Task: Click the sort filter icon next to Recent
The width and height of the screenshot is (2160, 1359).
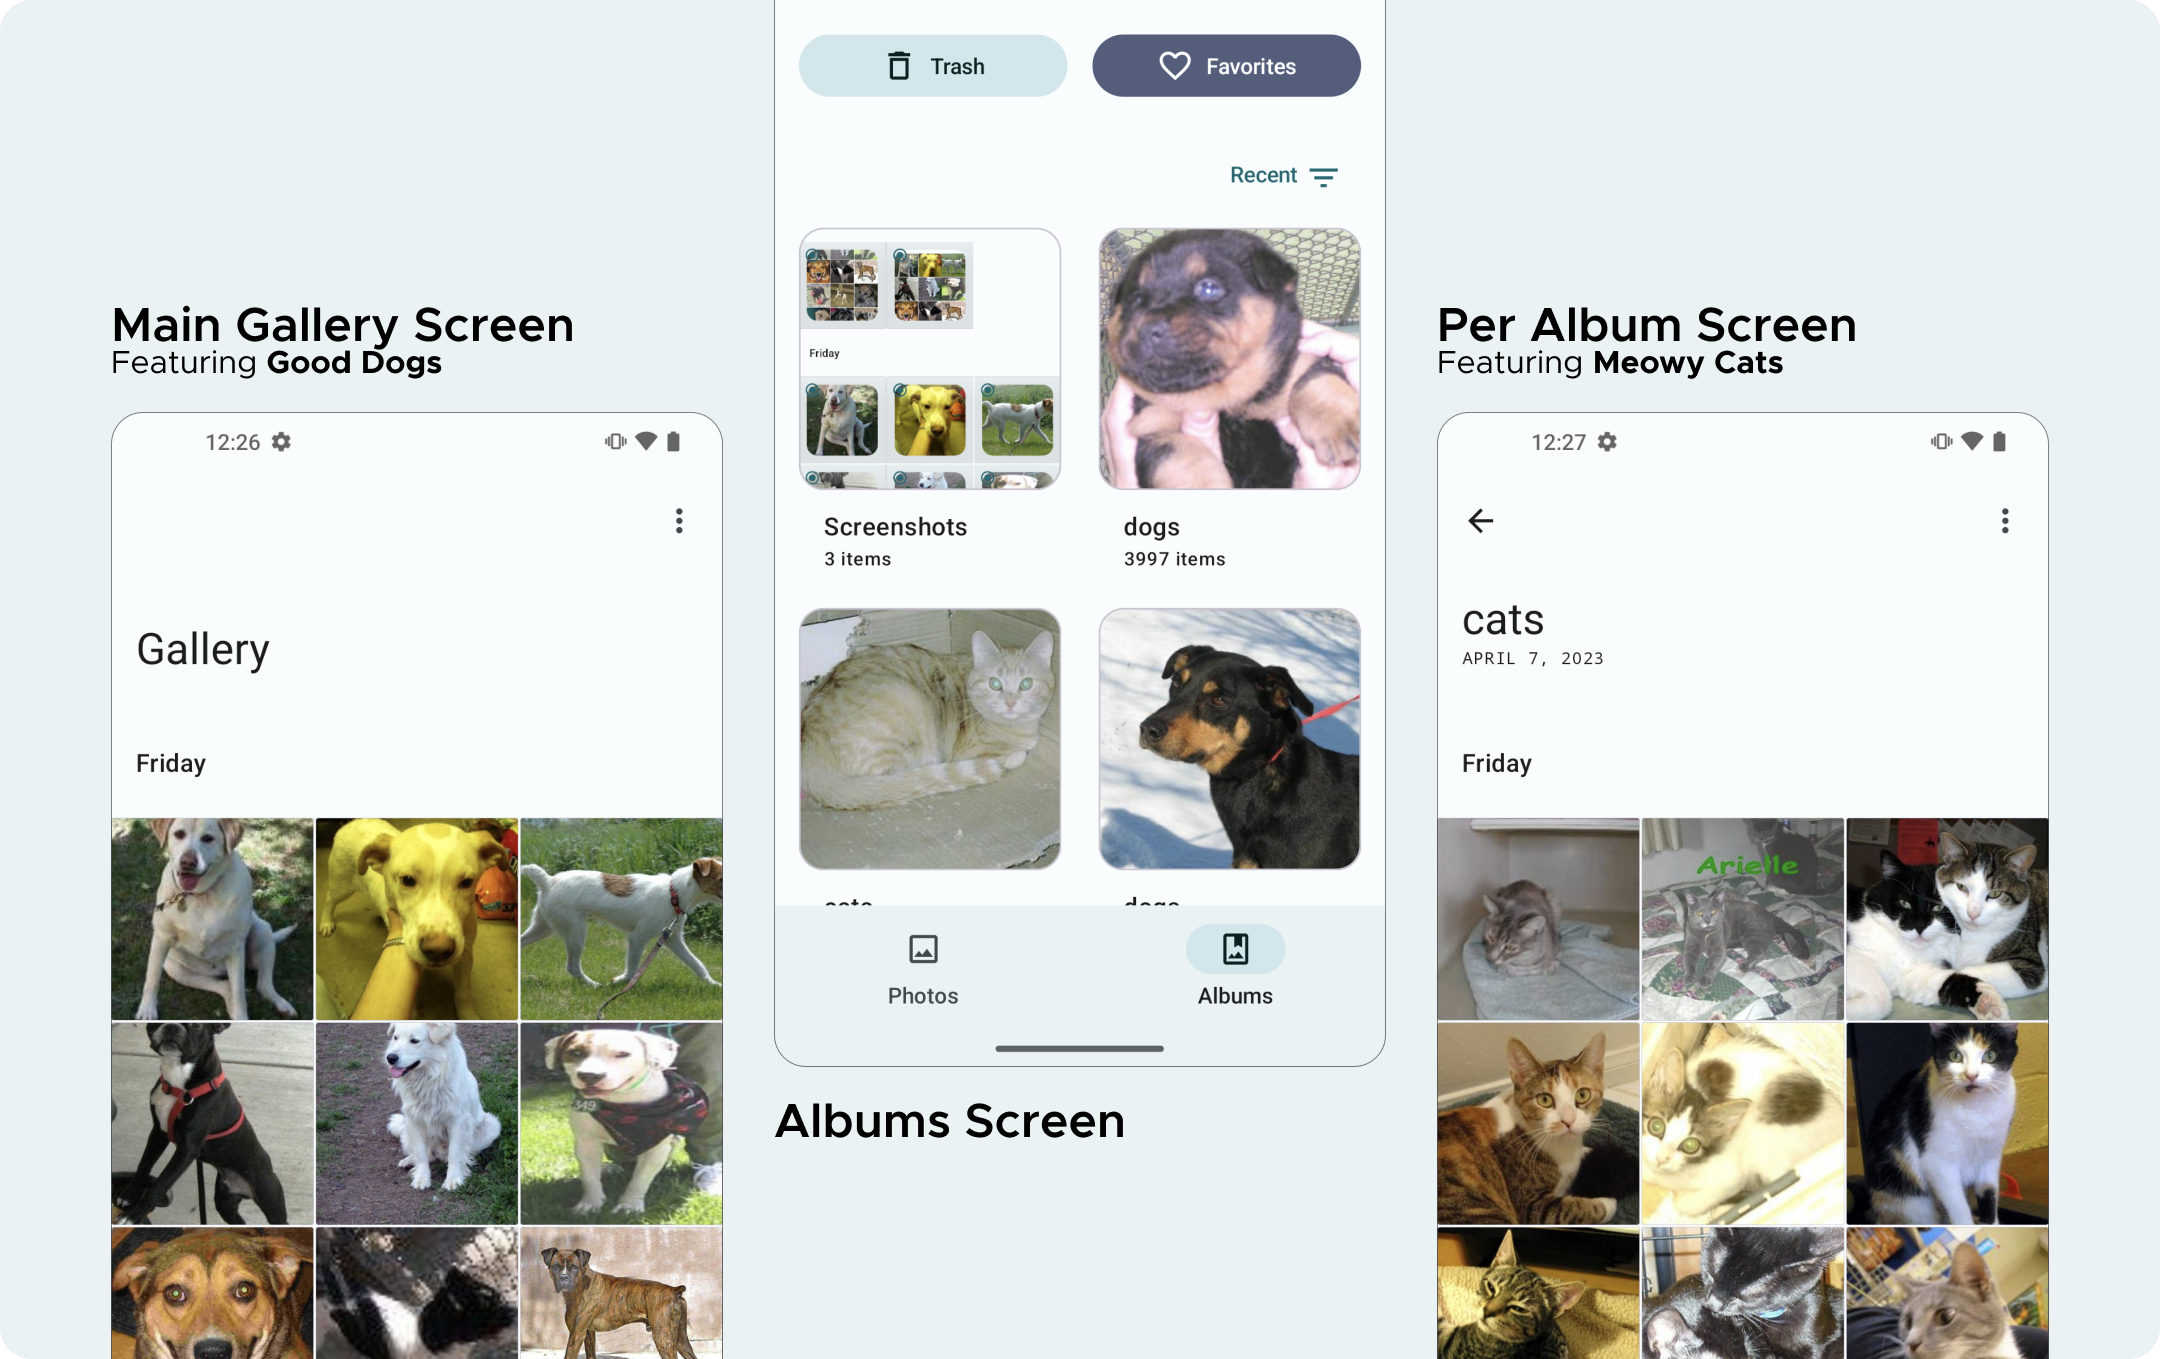Action: pos(1323,177)
